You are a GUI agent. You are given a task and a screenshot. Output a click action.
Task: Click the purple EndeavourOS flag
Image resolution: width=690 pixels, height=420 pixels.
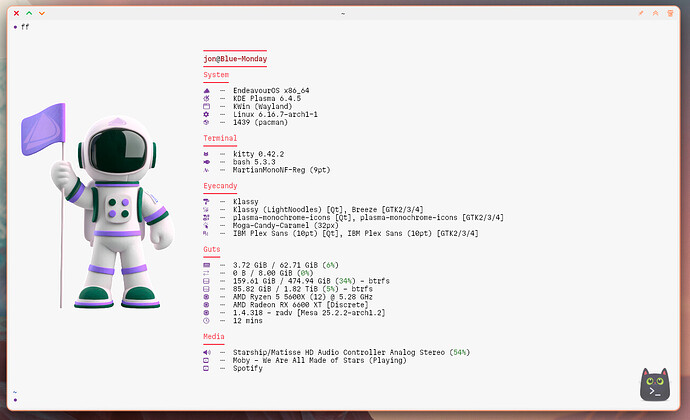(x=43, y=129)
